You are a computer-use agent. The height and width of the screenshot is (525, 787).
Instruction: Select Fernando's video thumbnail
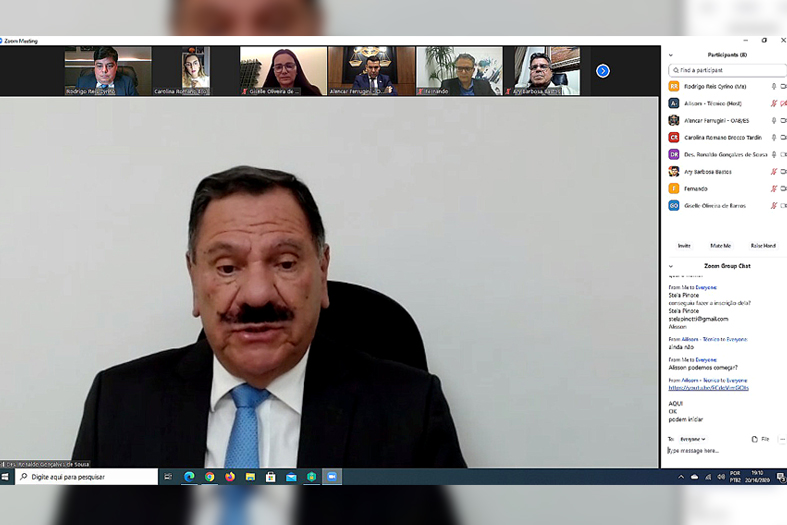click(x=459, y=71)
